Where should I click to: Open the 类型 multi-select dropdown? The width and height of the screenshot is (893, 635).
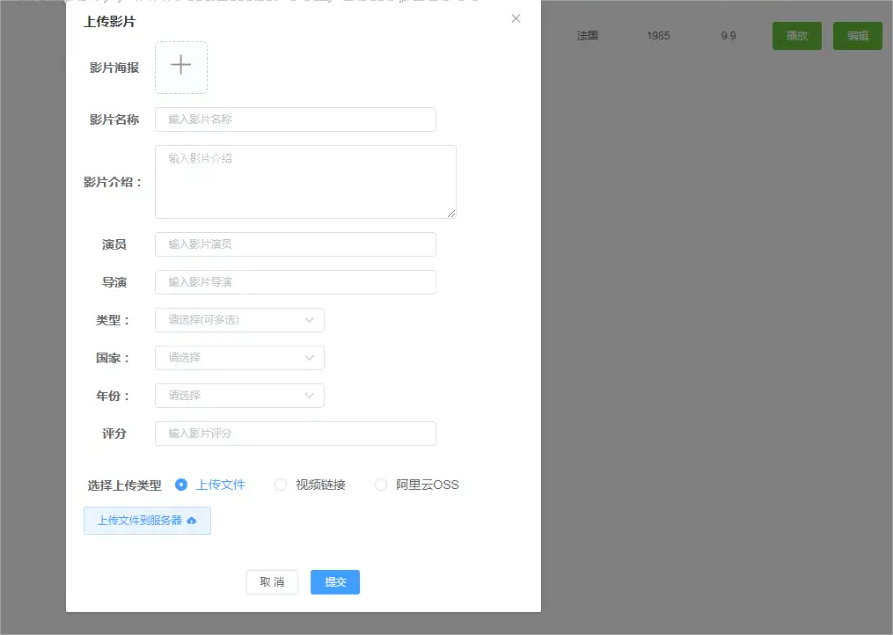(x=240, y=320)
